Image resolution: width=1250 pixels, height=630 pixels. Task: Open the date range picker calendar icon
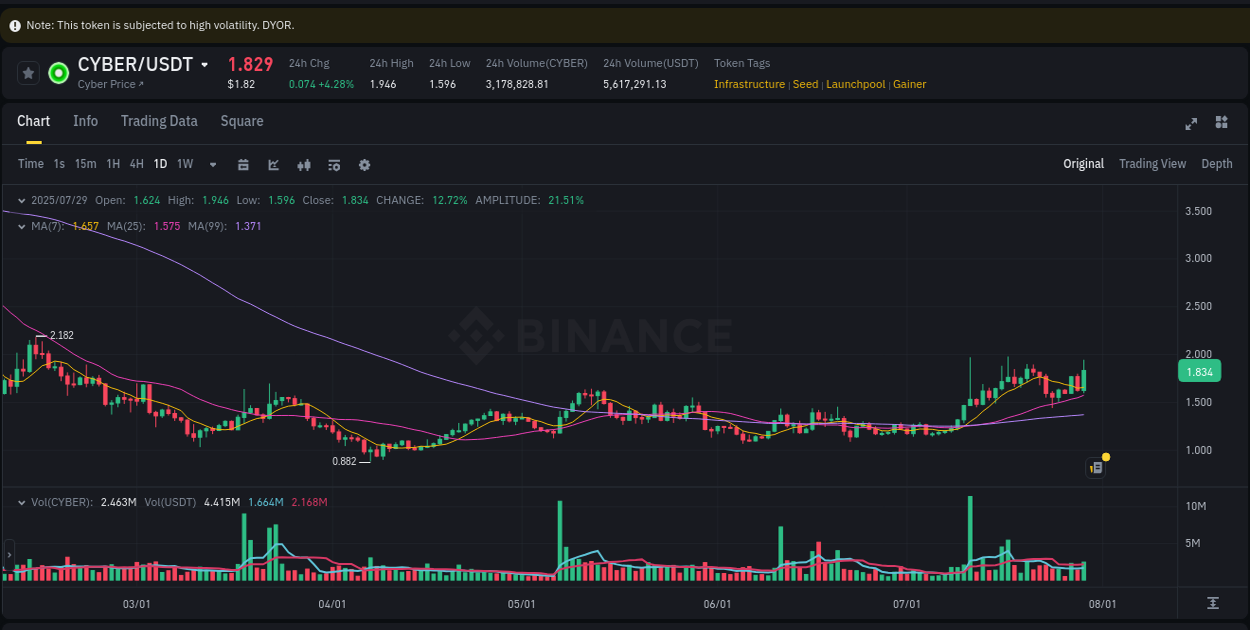tap(243, 164)
